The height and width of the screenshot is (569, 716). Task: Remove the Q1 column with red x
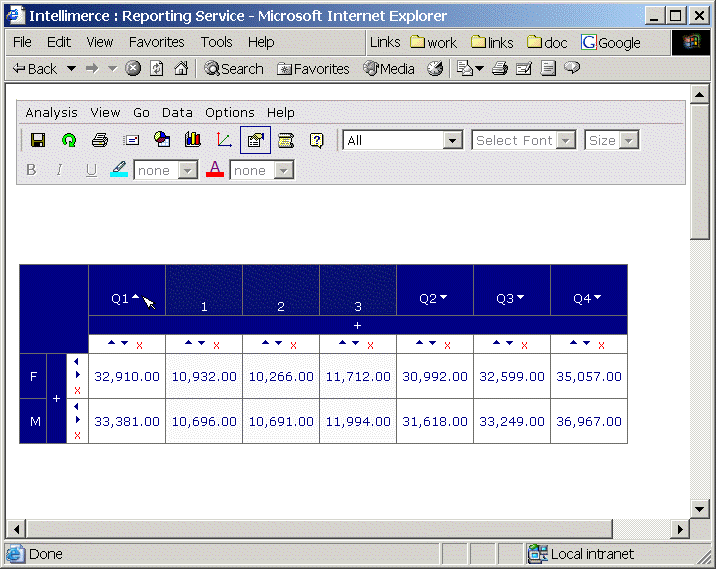point(139,346)
